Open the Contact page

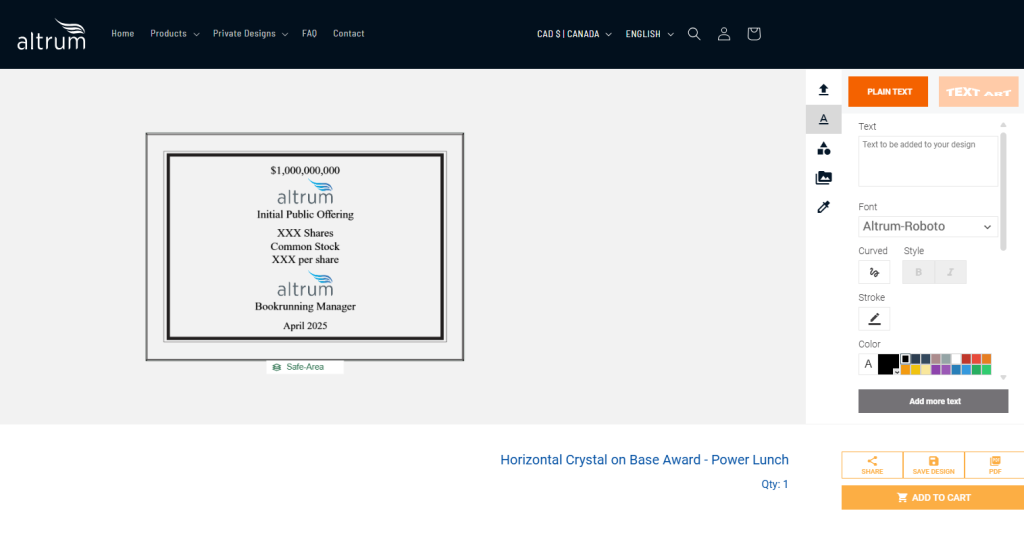(349, 33)
